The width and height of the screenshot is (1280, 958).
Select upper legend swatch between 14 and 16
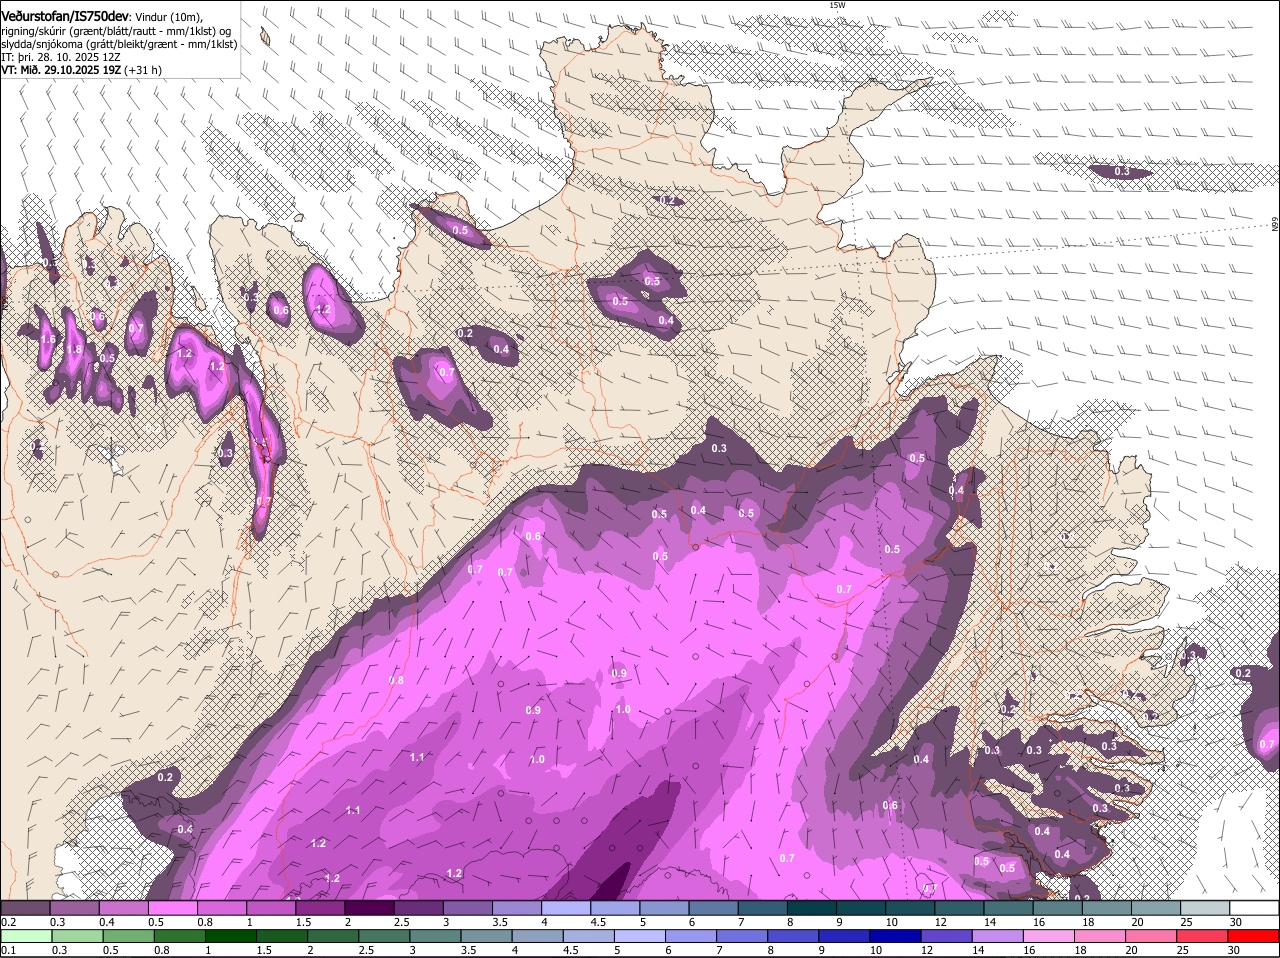(1007, 908)
